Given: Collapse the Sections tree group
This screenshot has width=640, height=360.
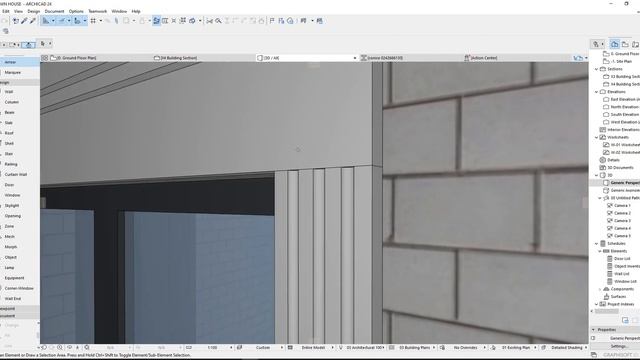Looking at the screenshot, I should pyautogui.click(x=596, y=69).
